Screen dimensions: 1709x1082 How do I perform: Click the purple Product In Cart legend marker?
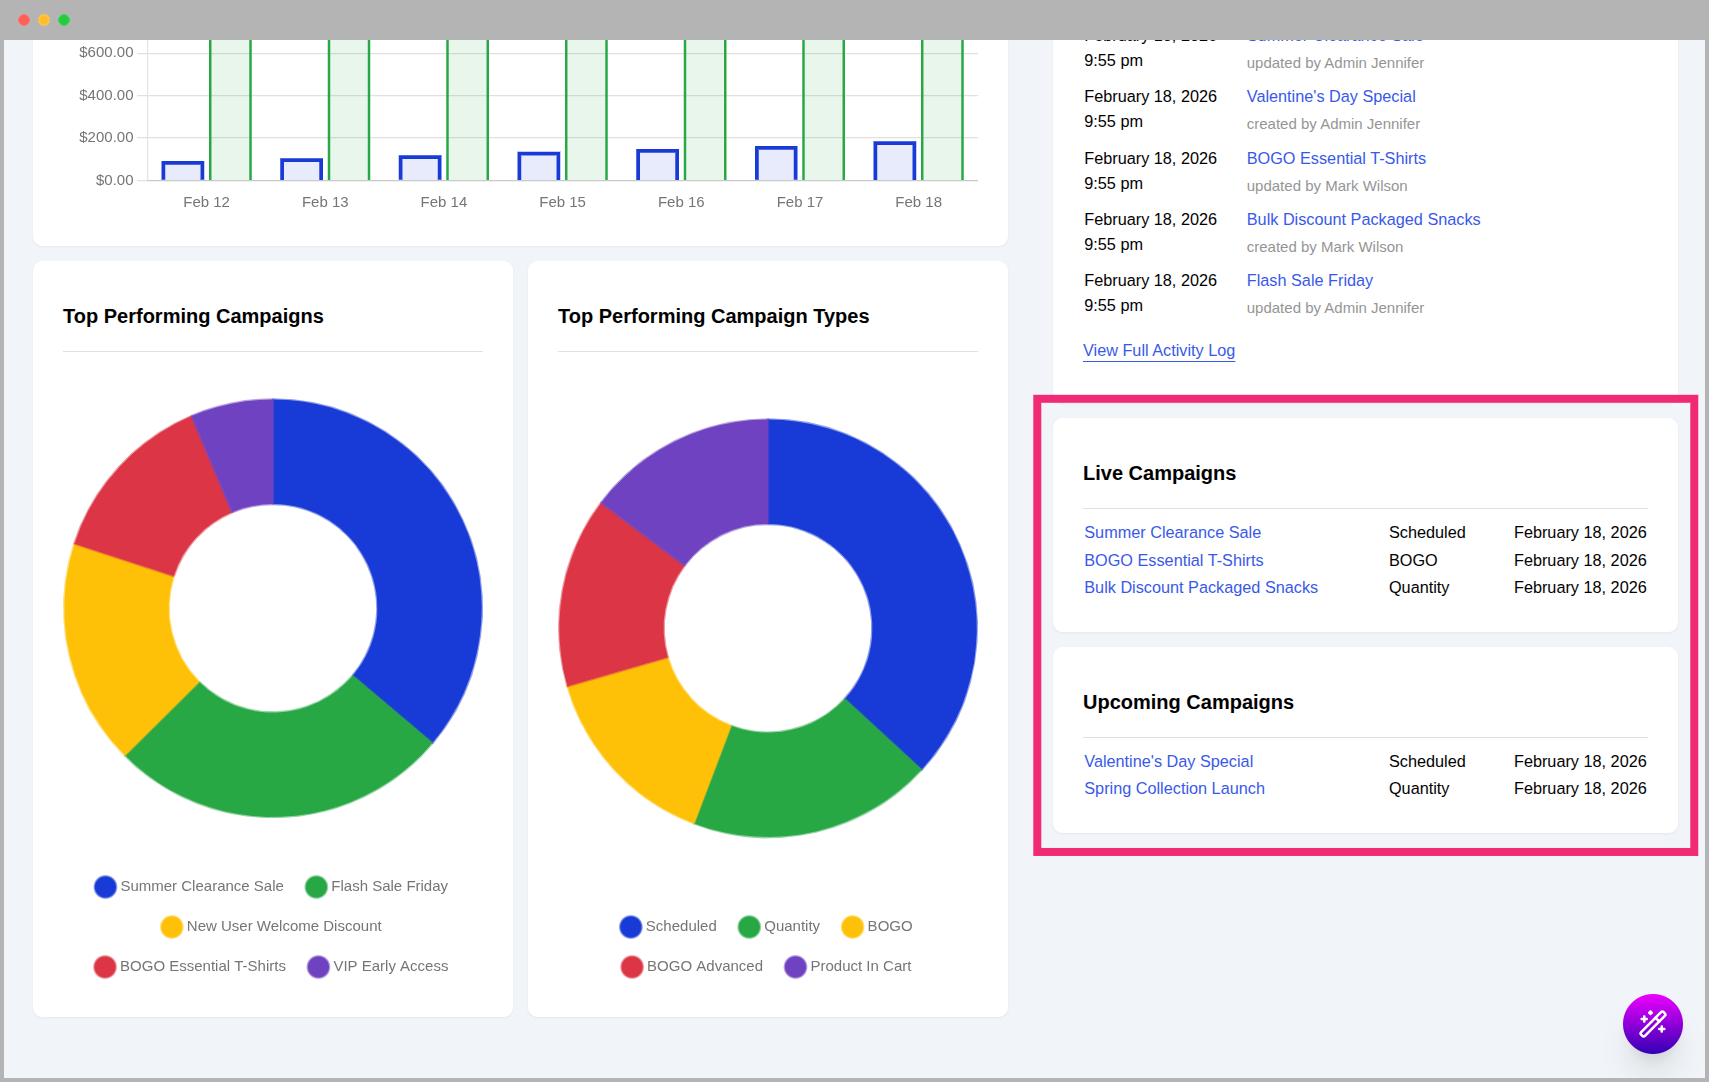(x=795, y=966)
